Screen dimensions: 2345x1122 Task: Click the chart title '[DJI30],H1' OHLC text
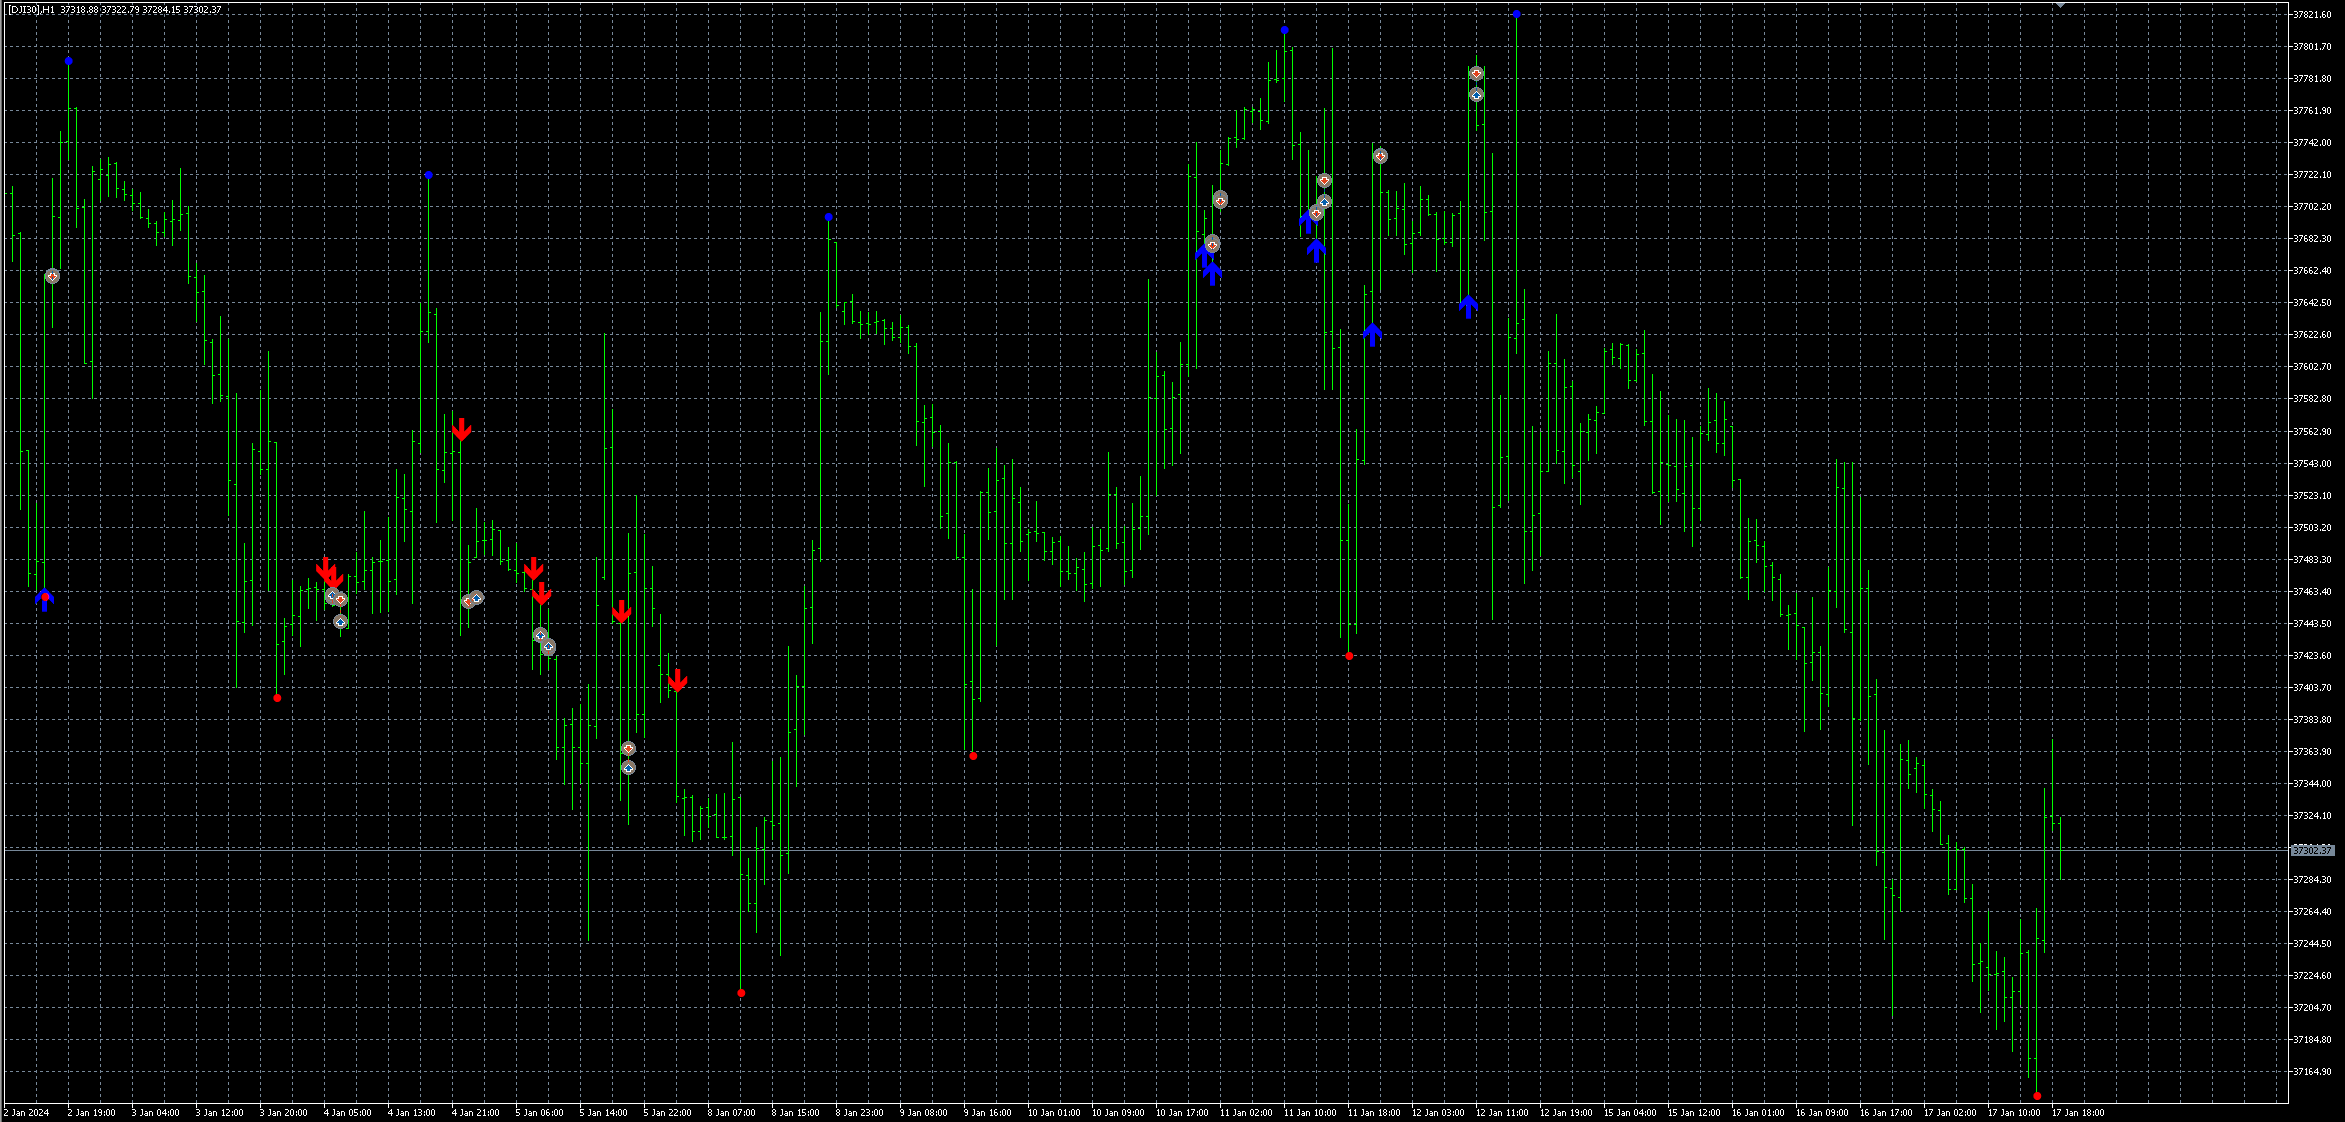pyautogui.click(x=115, y=10)
